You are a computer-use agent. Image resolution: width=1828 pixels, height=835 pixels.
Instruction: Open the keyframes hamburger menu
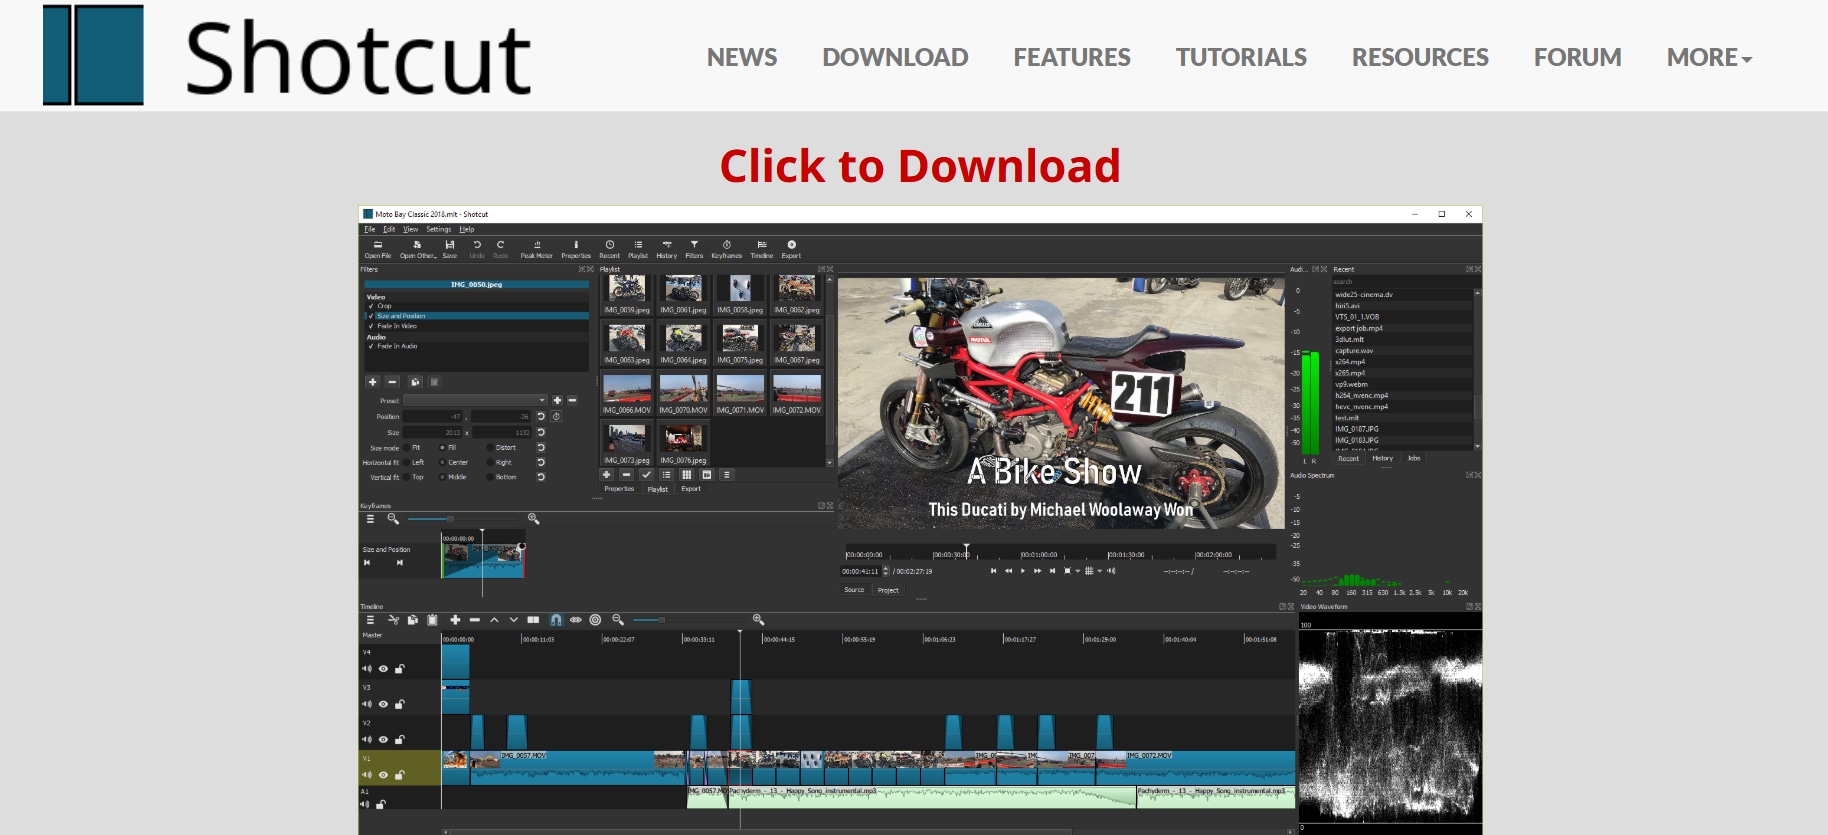(370, 519)
